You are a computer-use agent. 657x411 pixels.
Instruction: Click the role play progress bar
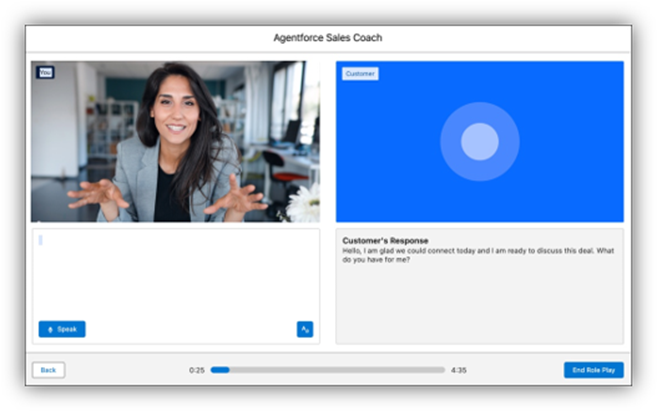[x=327, y=370]
